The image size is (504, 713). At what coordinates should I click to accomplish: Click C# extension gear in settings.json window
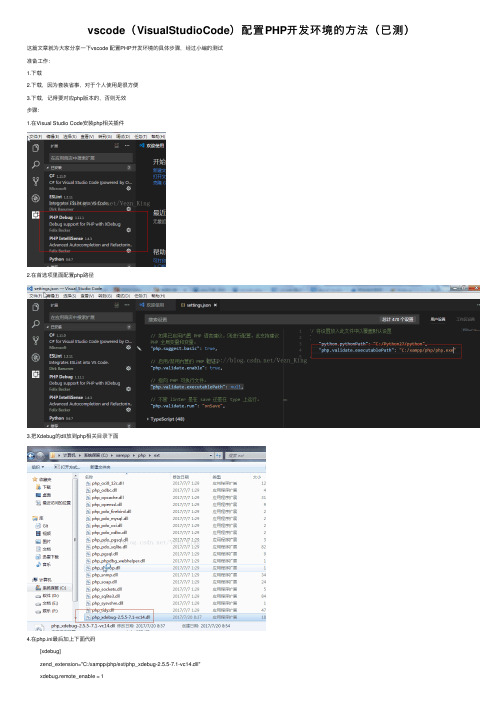(129, 347)
